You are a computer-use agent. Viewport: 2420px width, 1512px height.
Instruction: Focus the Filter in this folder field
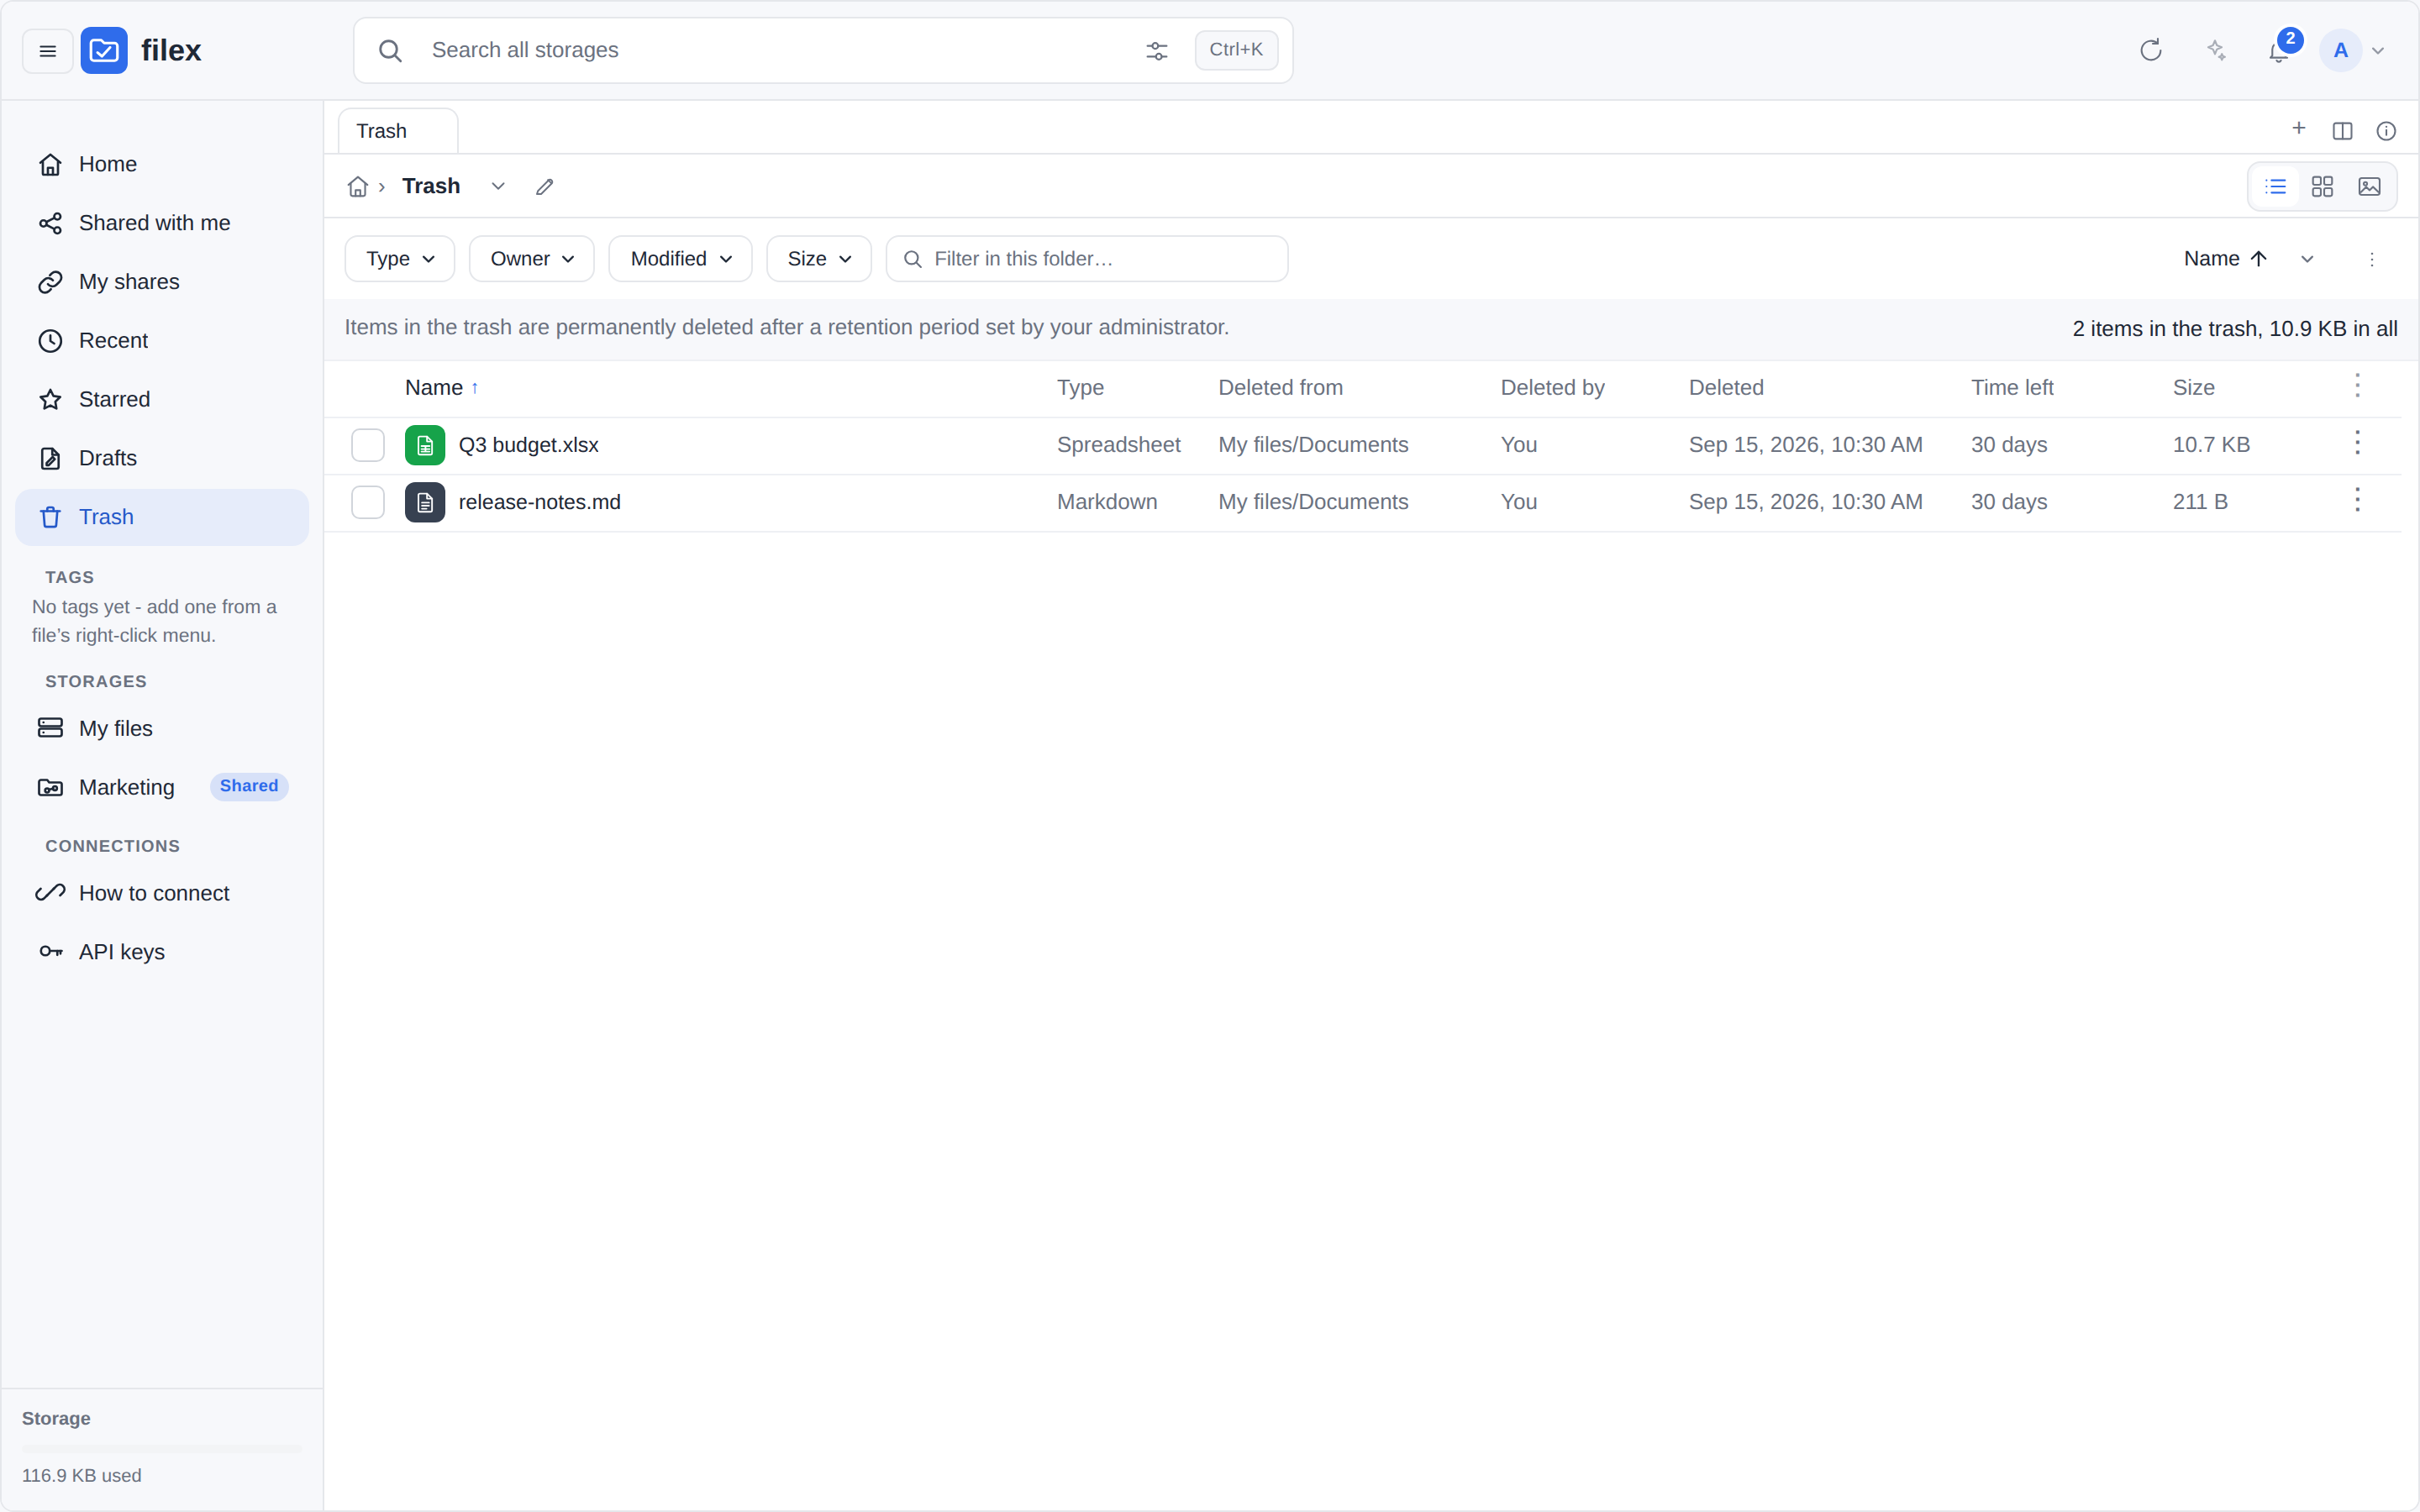click(1087, 259)
